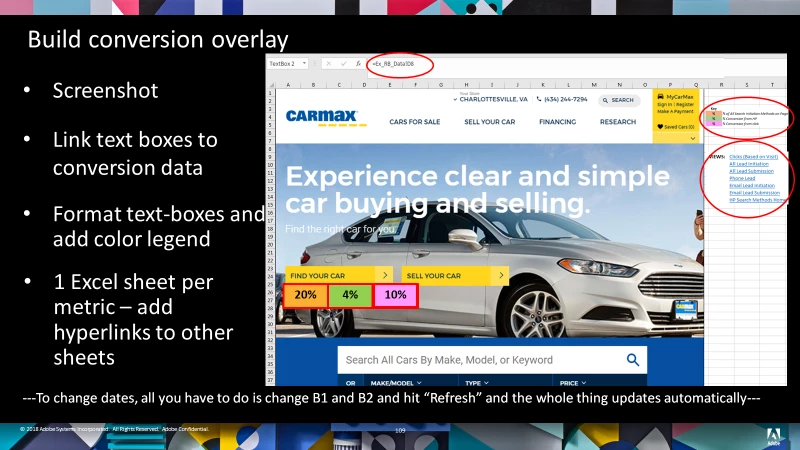Select the green 4% text box
Image resolution: width=800 pixels, height=450 pixels.
[350, 295]
